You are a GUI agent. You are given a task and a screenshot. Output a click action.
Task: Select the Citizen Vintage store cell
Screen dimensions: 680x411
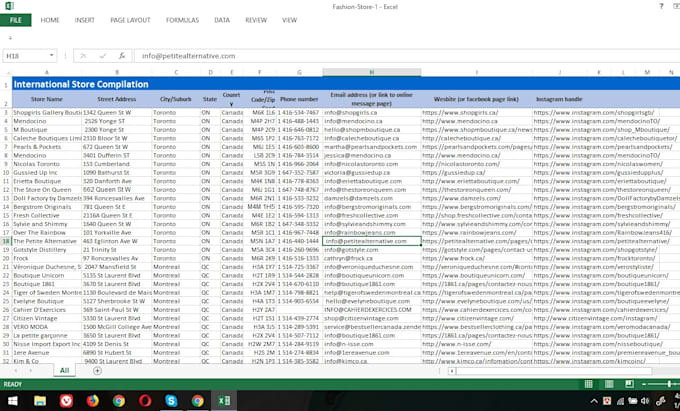click(x=47, y=318)
